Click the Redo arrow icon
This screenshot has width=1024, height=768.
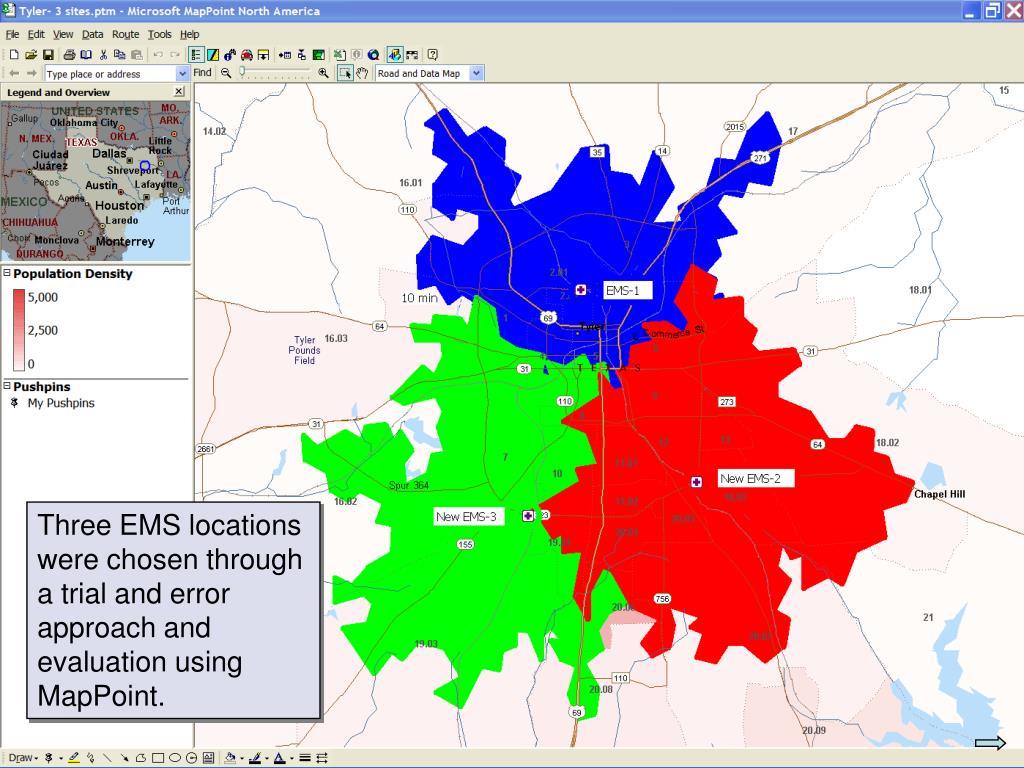point(175,55)
